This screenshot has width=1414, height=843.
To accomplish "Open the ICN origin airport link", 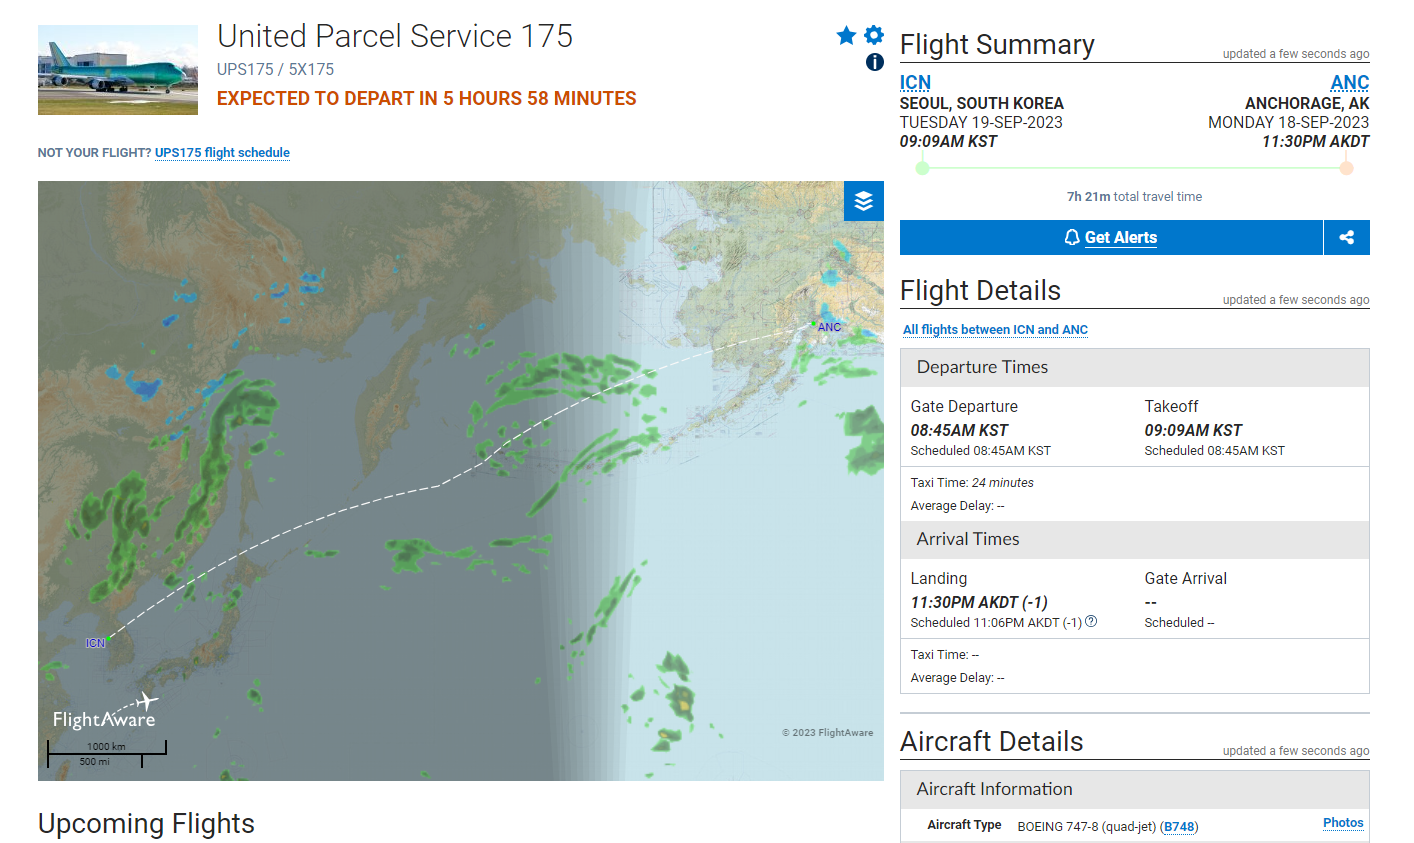I will click(x=915, y=83).
